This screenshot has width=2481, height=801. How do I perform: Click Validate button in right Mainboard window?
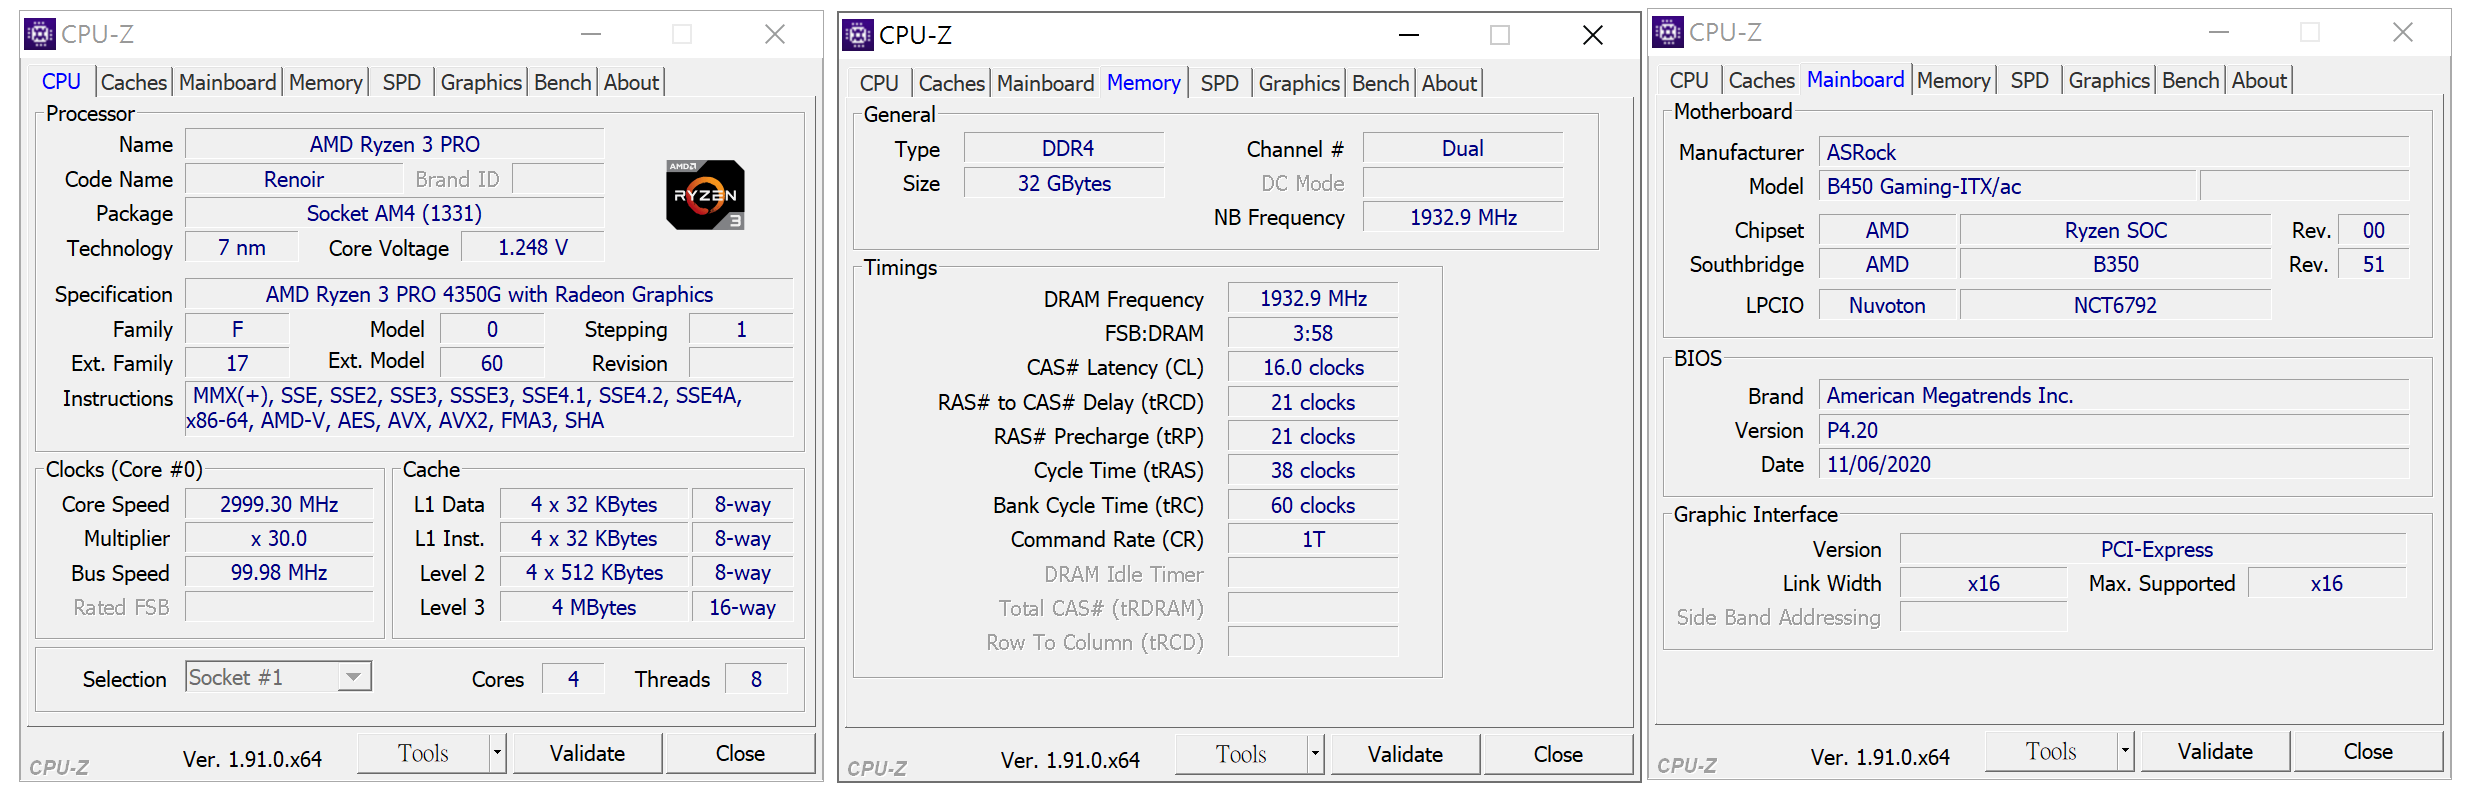click(x=2215, y=751)
